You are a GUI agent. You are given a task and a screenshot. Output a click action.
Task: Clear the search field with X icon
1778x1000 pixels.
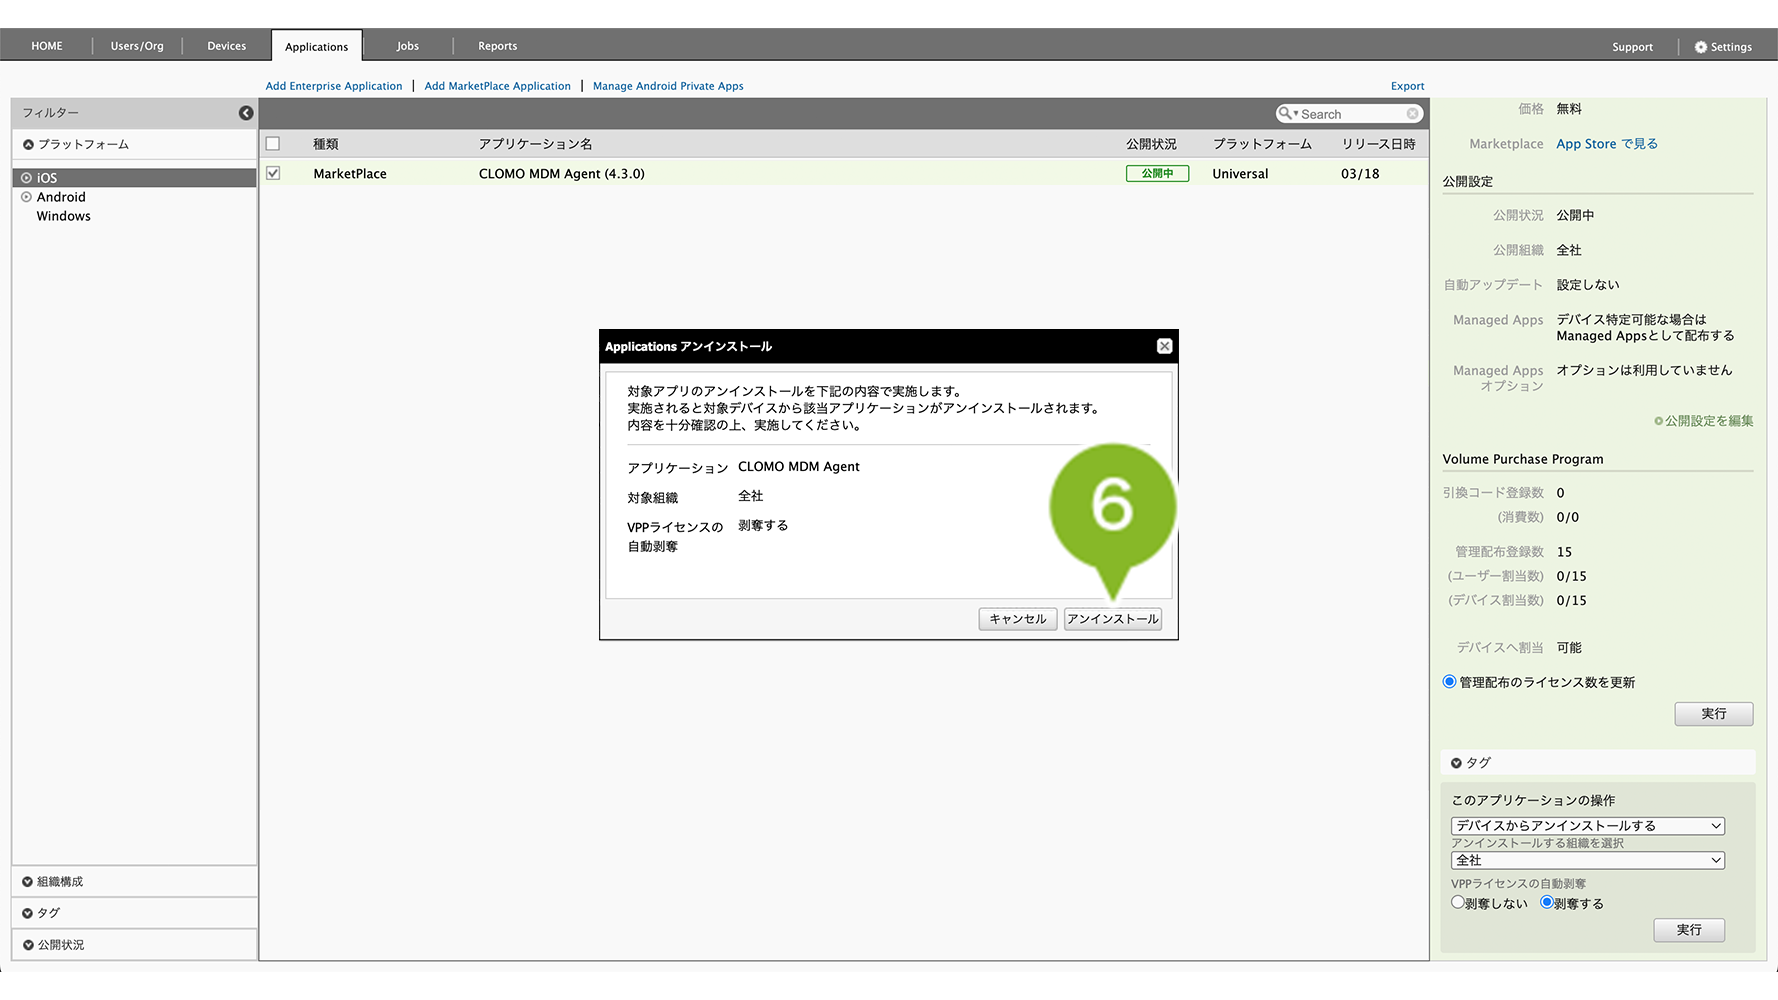point(1412,114)
